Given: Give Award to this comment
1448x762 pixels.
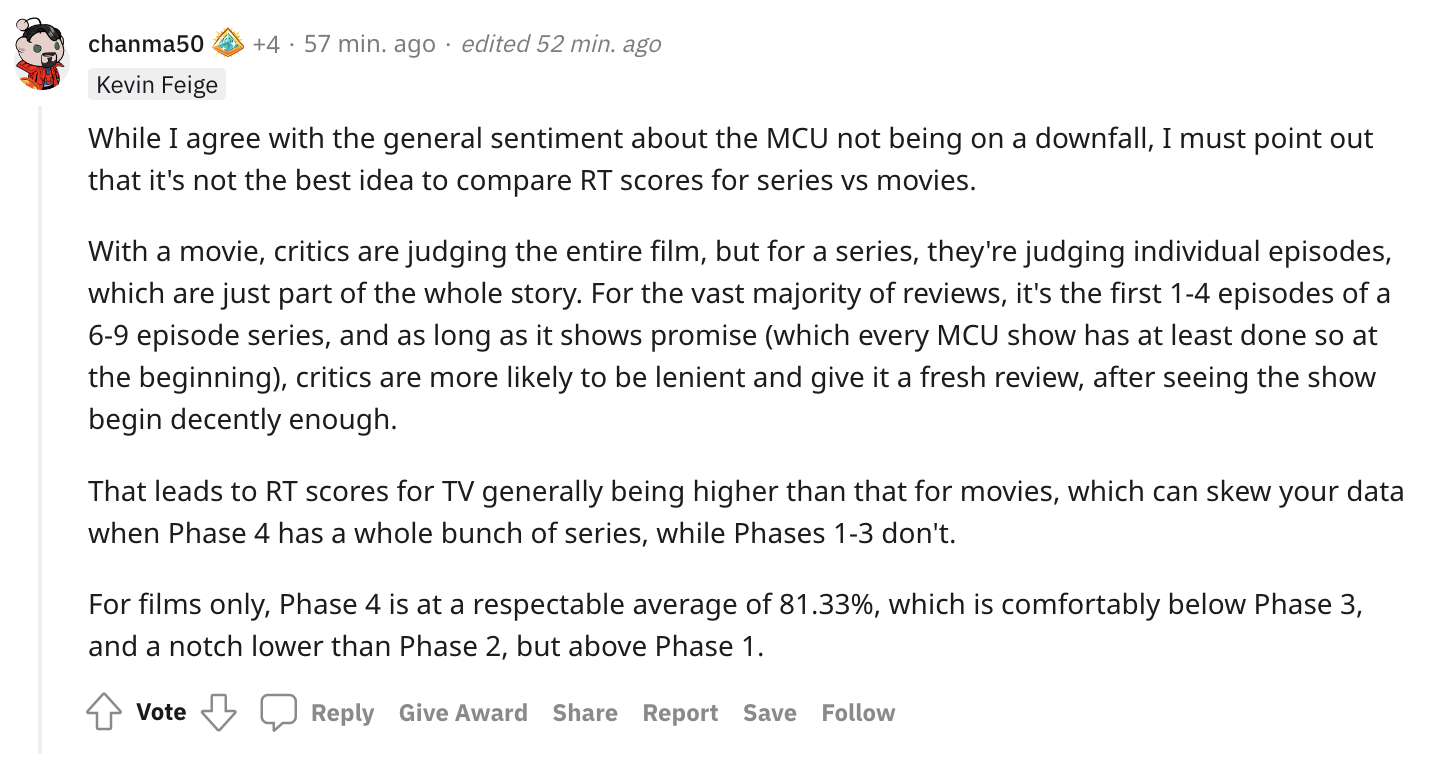Looking at the screenshot, I should (462, 713).
